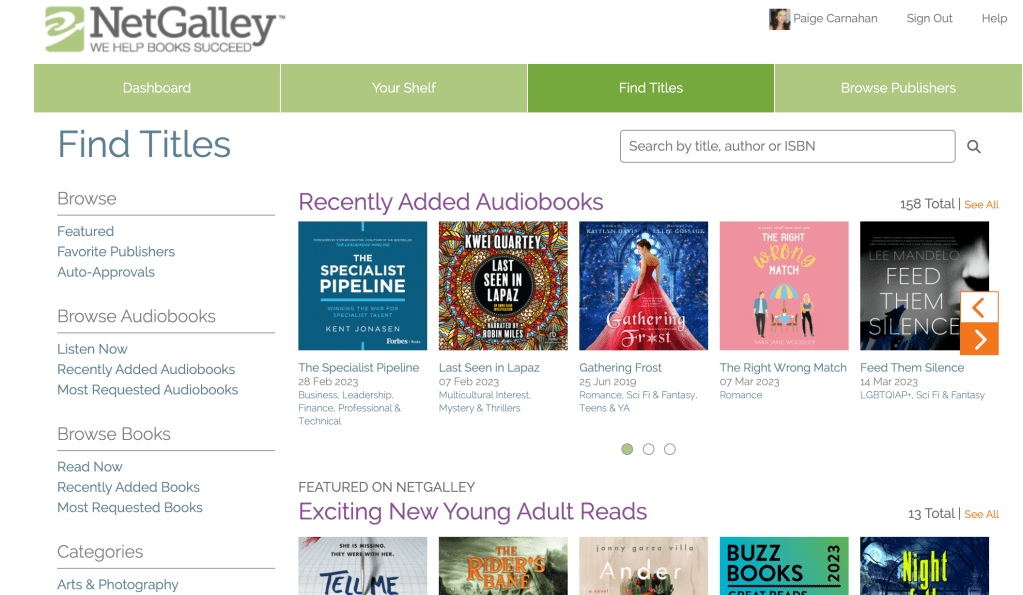Viewport: 1023px width, 595px height.
Task: Click the Sign Out link
Action: click(x=929, y=19)
